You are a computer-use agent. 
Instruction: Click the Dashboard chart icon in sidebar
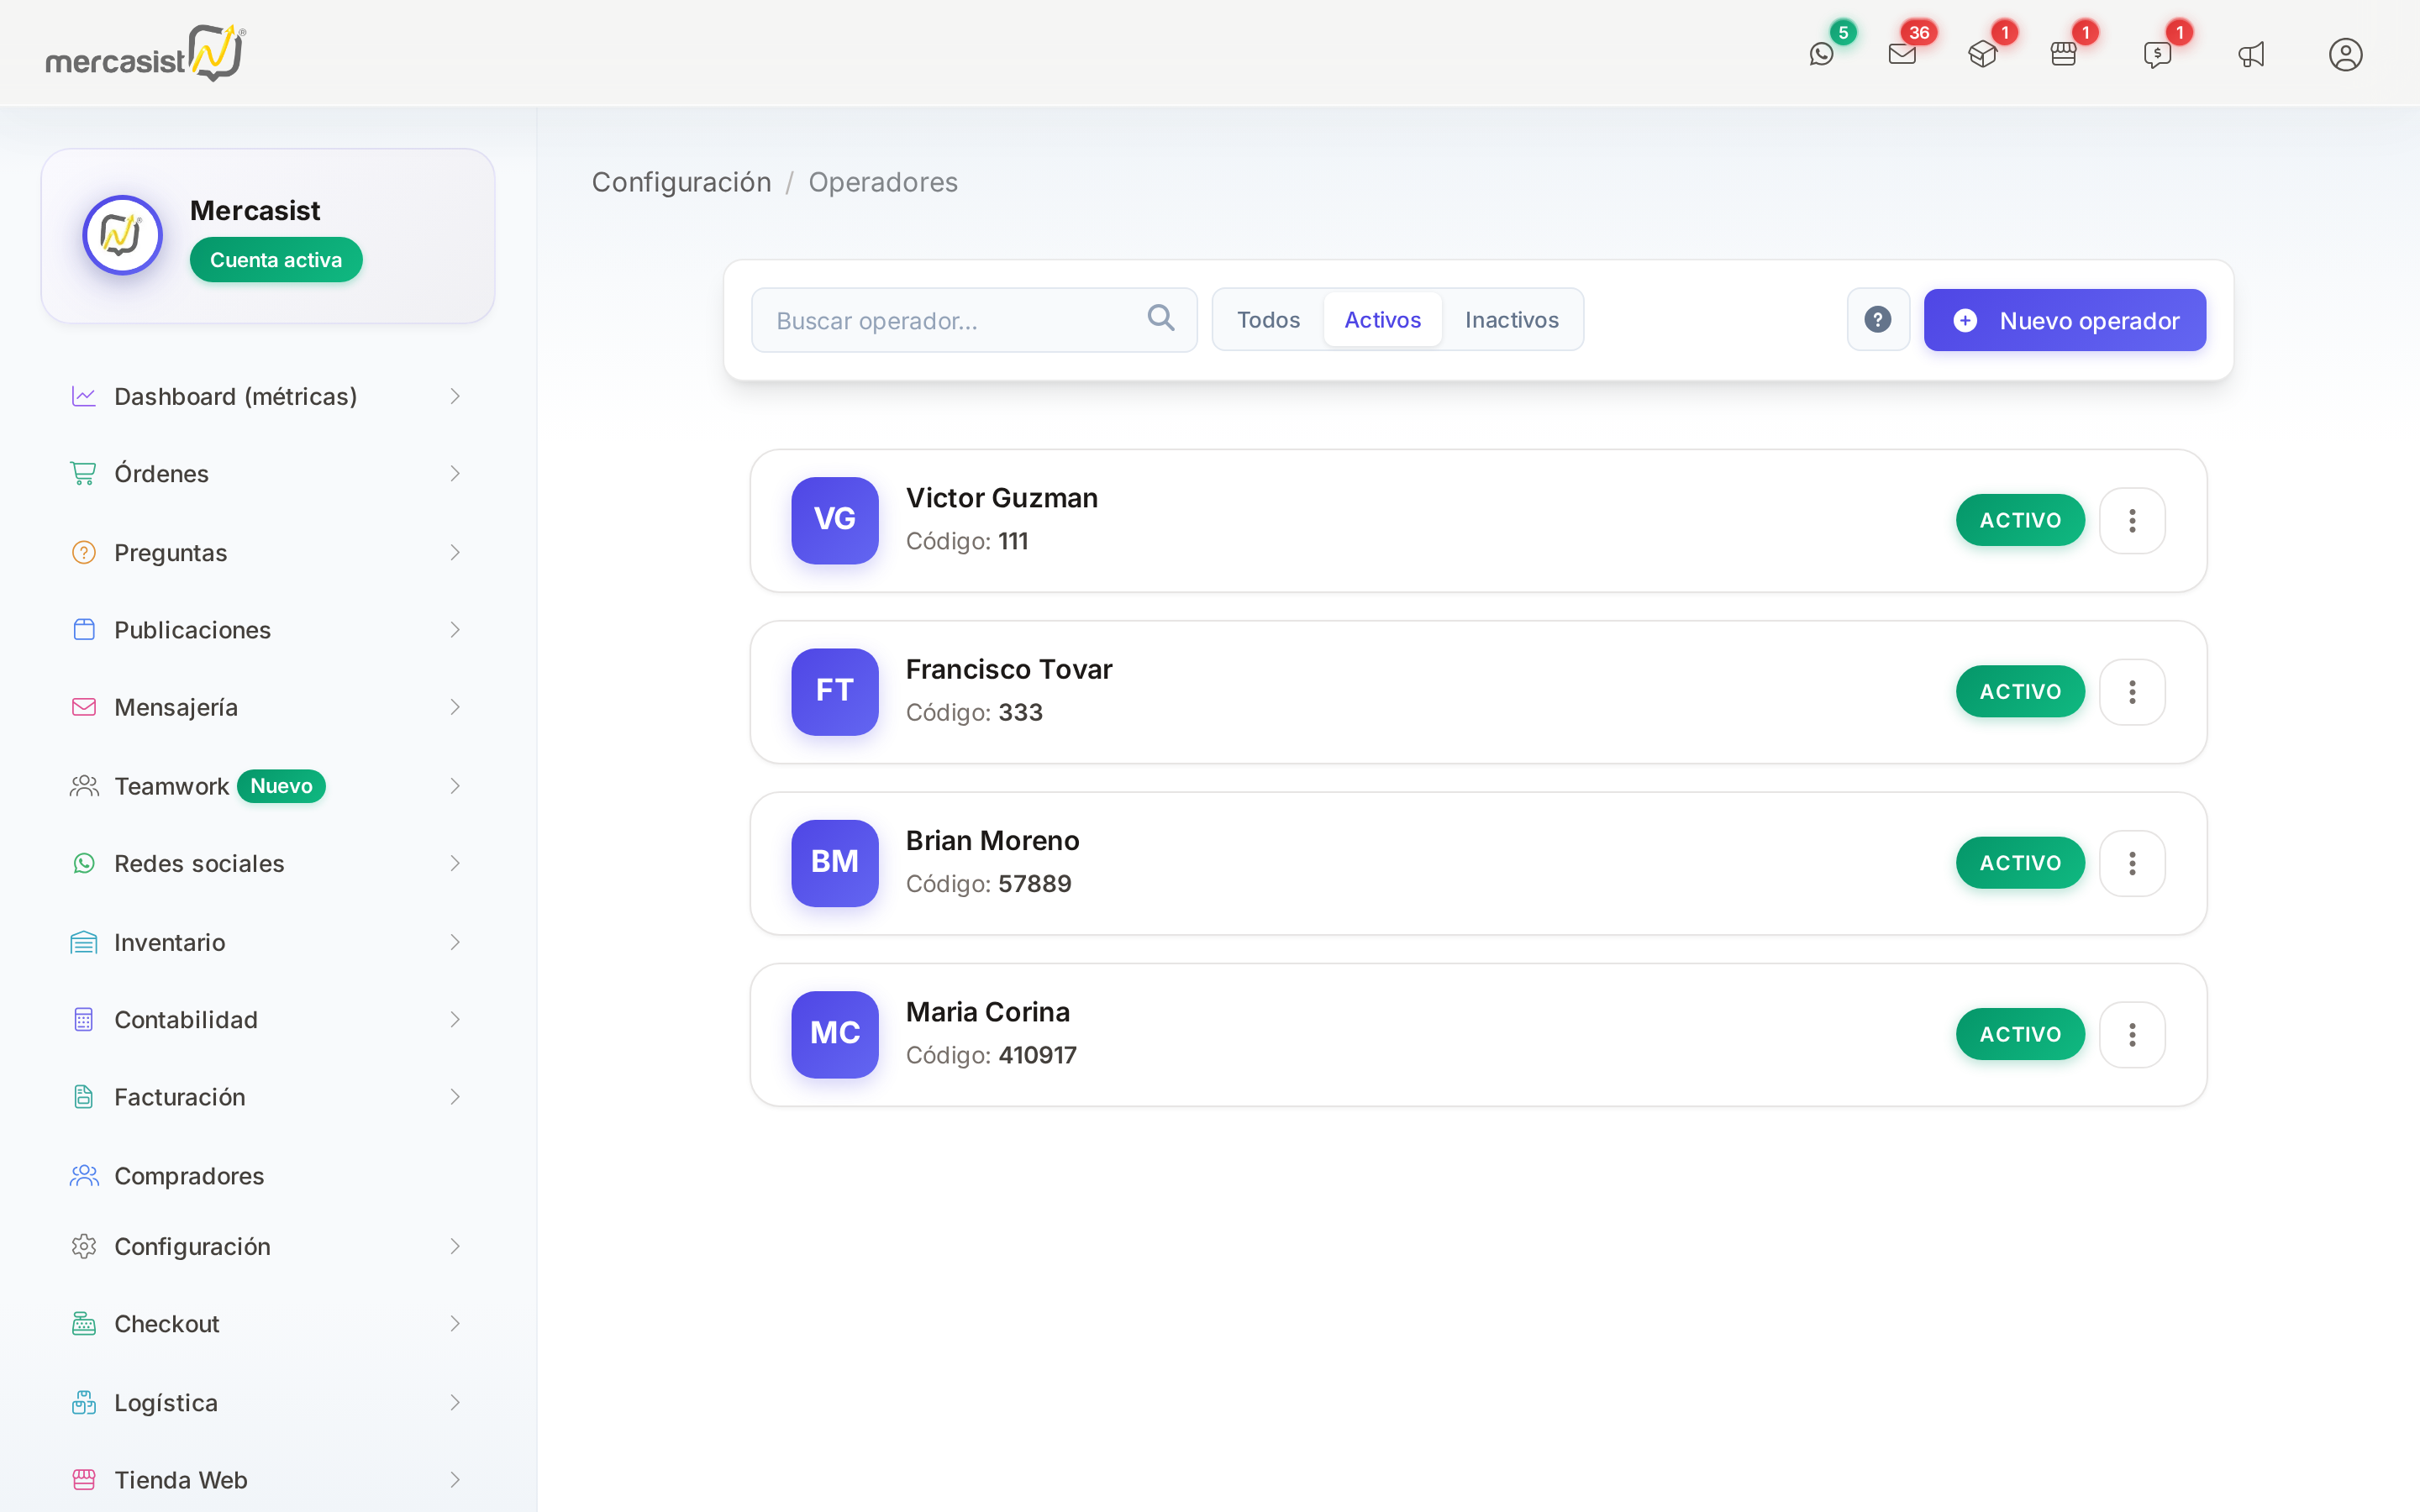point(84,396)
